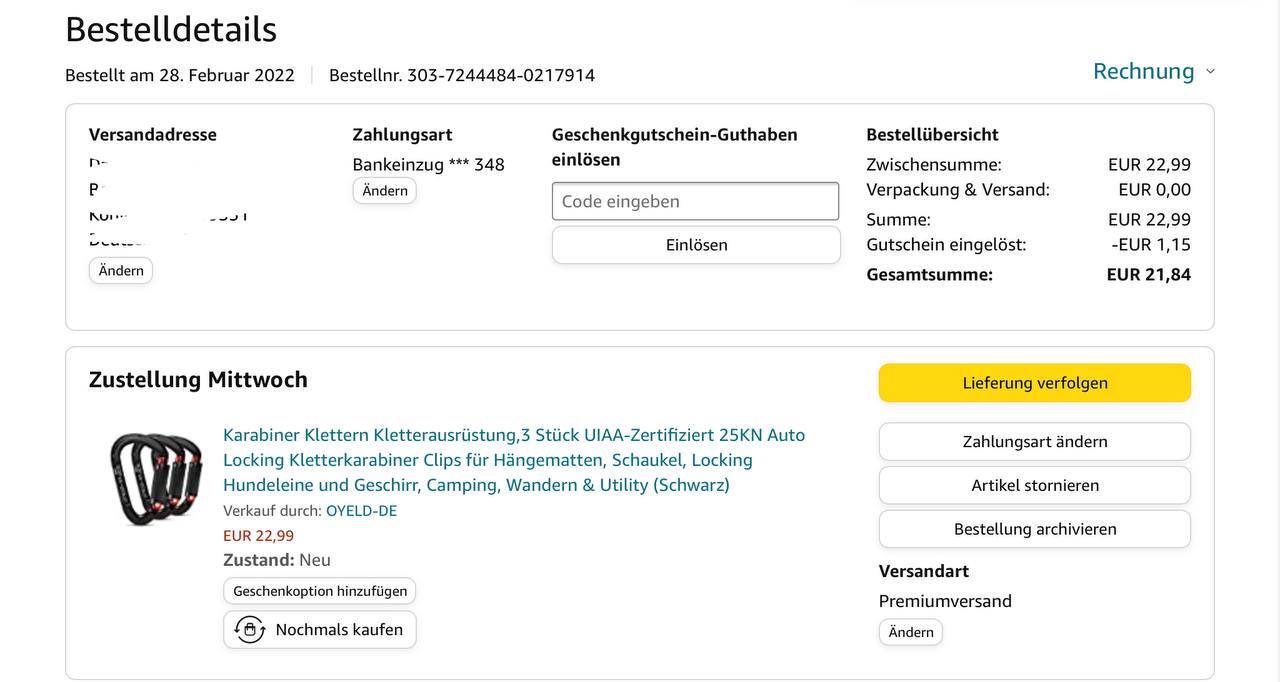Click the Zustellung Mittwoch delivery heading
This screenshot has width=1280, height=682.
198,380
